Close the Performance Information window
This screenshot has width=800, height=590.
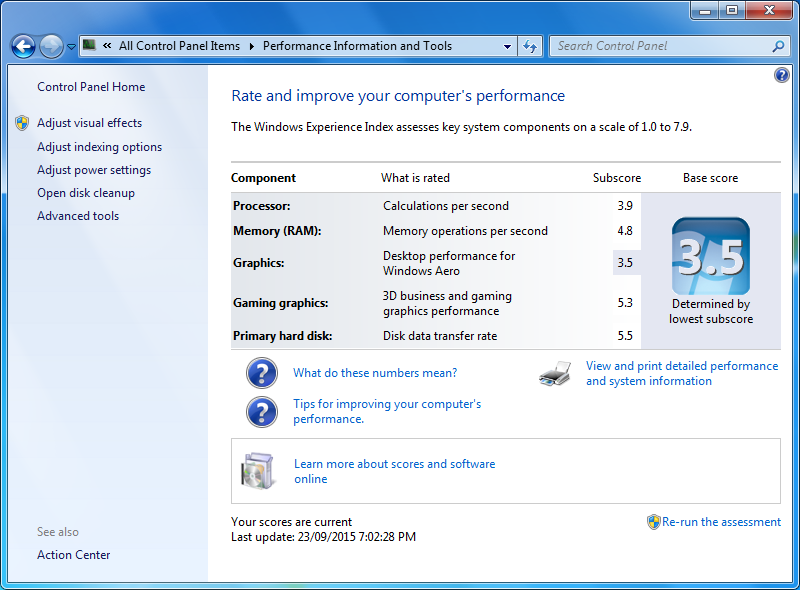click(769, 10)
